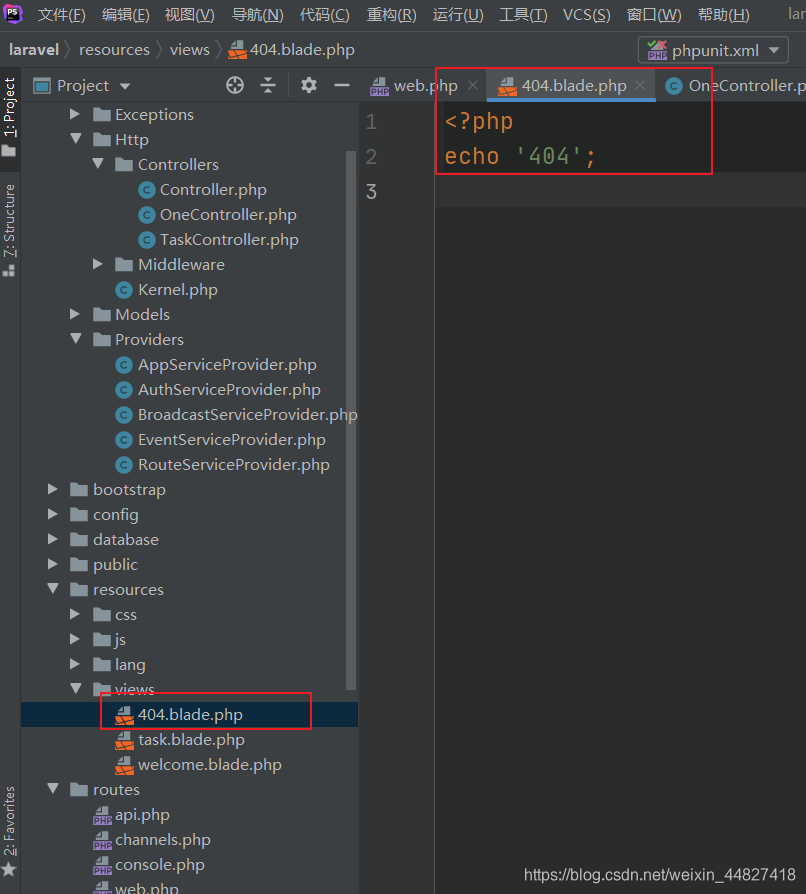Open the 重构(R) menu
806x894 pixels.
coord(391,15)
